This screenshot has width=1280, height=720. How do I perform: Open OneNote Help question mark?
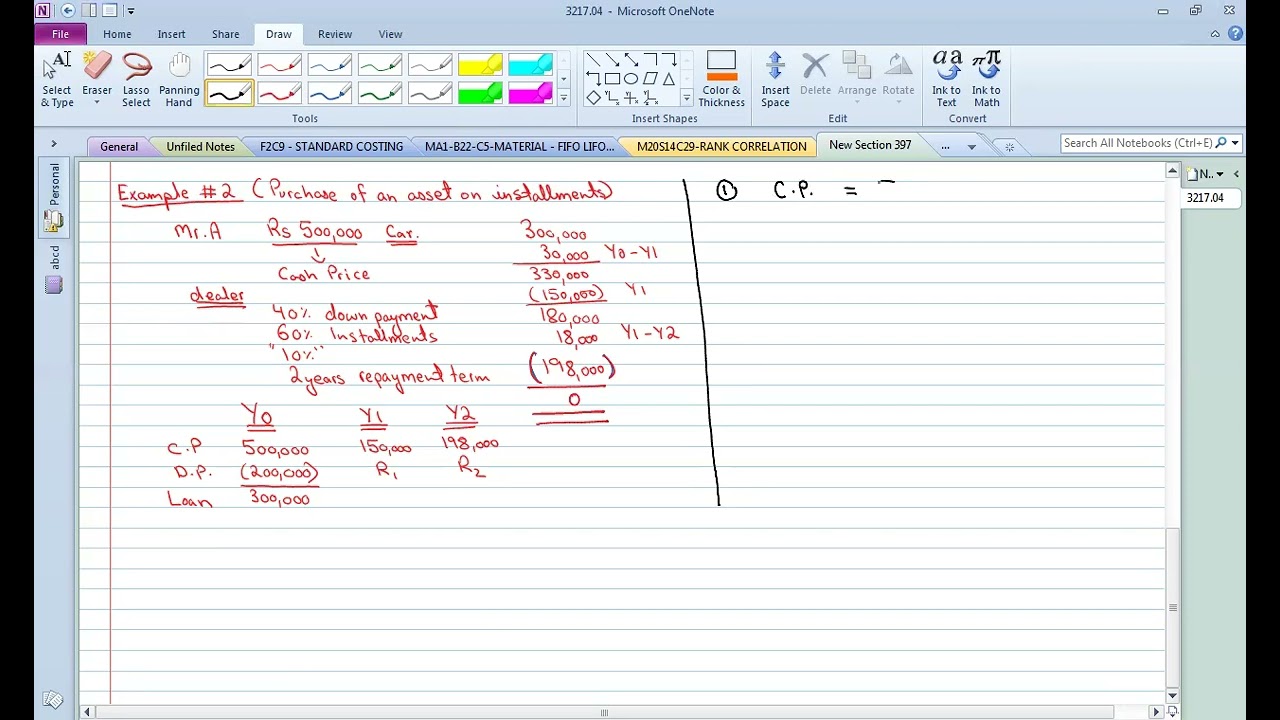coord(1235,34)
